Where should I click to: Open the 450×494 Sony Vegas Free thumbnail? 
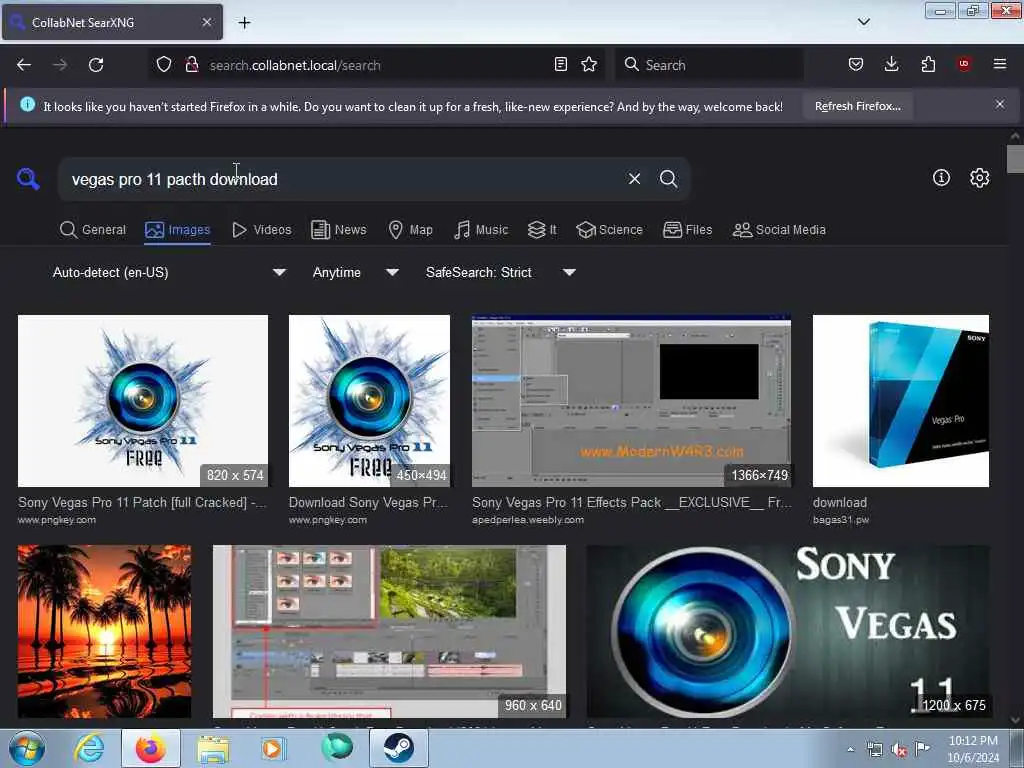point(369,401)
